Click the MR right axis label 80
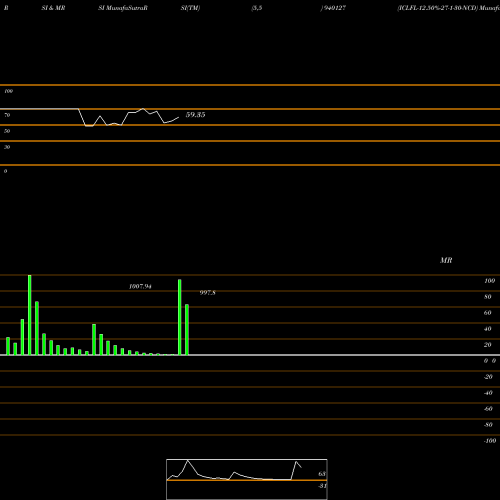This screenshot has height=500, width=500. pos(488,297)
